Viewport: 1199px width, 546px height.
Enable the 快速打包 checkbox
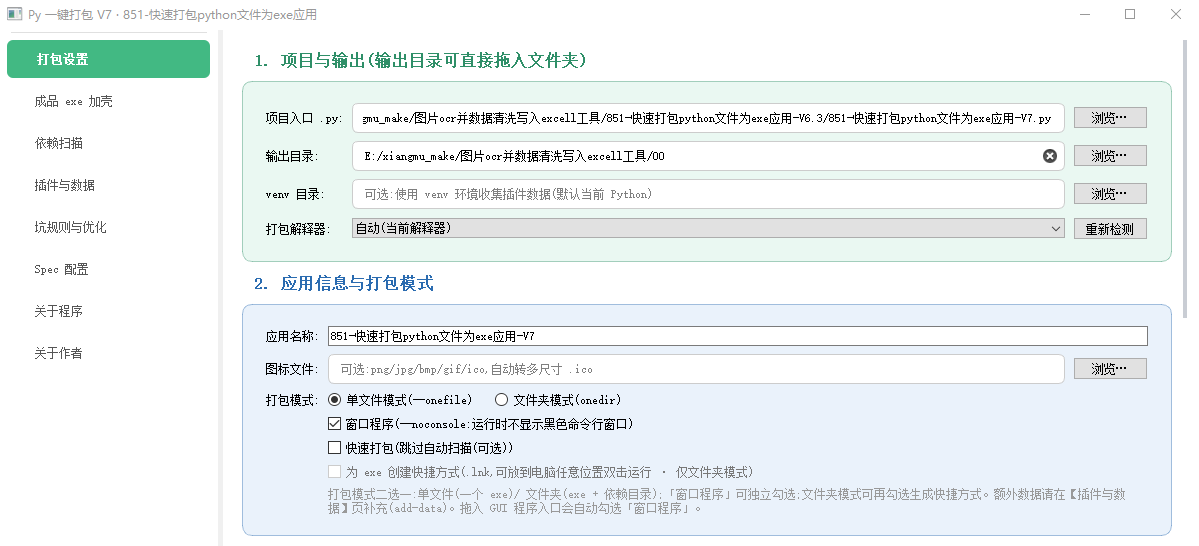(x=420, y=447)
